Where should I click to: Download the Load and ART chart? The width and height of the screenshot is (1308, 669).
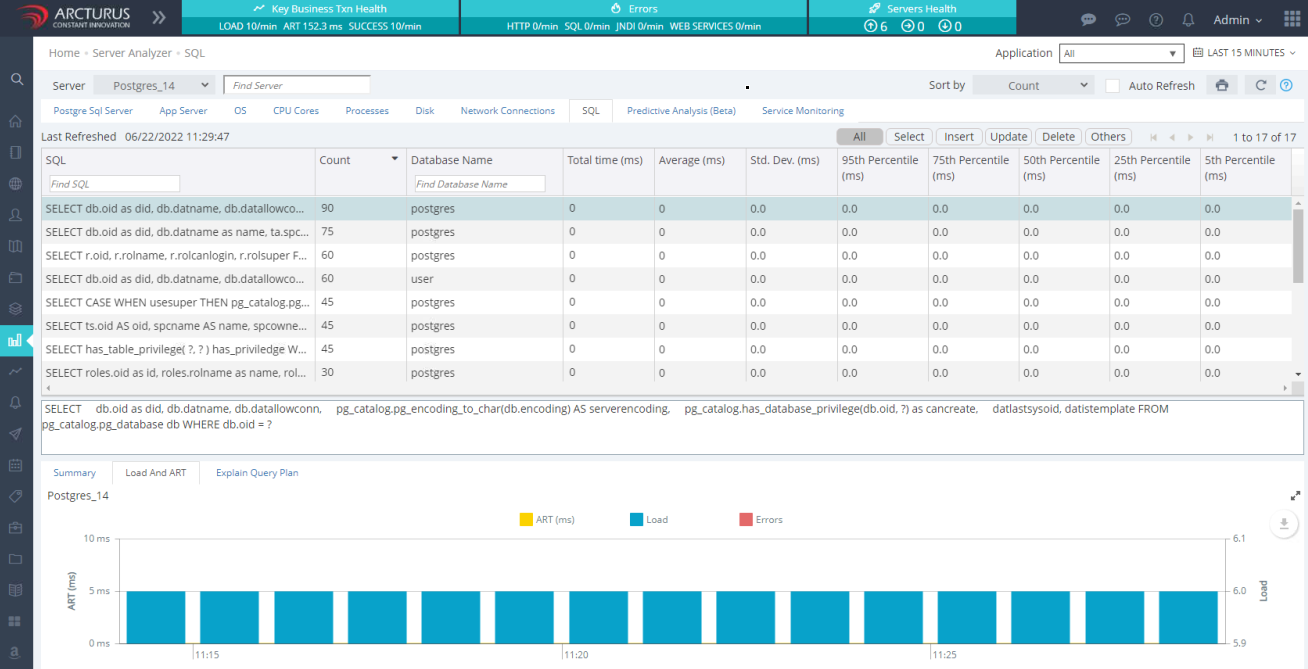(x=1284, y=524)
